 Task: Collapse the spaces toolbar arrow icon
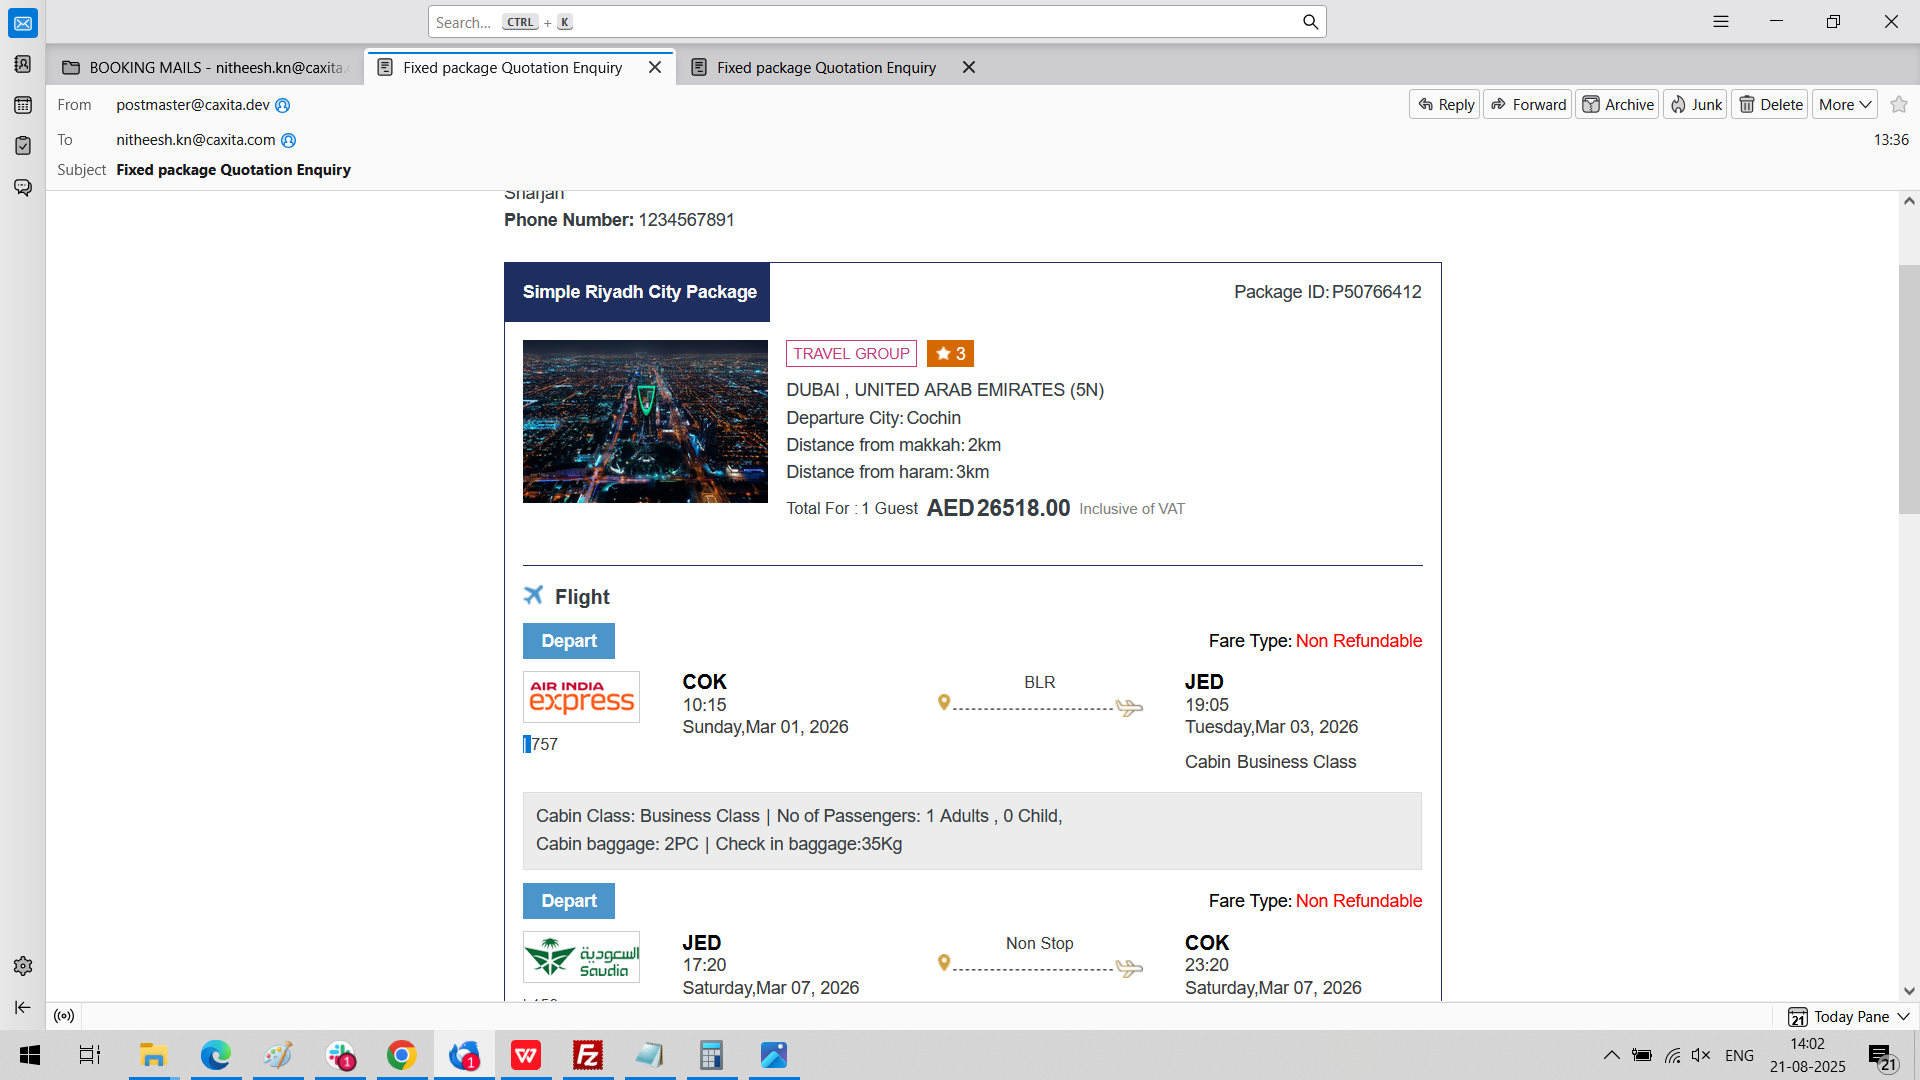(x=22, y=1007)
